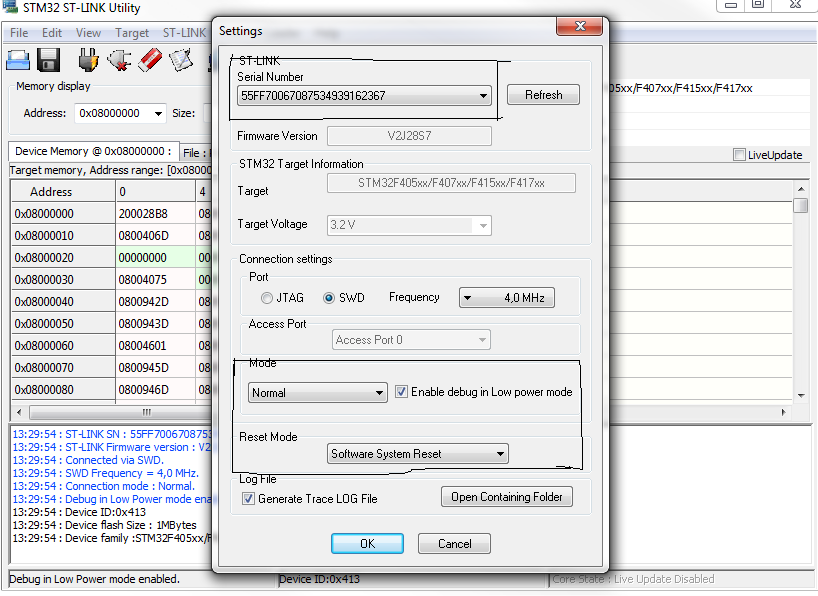Click the Open file toolbar icon
The height and width of the screenshot is (596, 818).
pyautogui.click(x=18, y=60)
